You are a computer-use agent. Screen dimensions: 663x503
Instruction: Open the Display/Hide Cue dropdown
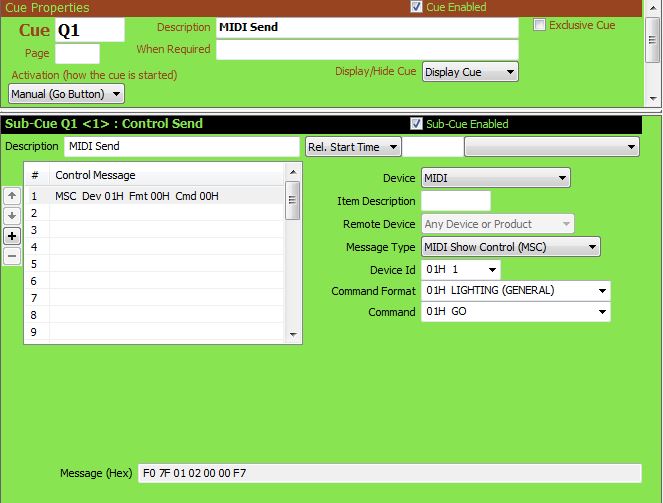pos(470,72)
